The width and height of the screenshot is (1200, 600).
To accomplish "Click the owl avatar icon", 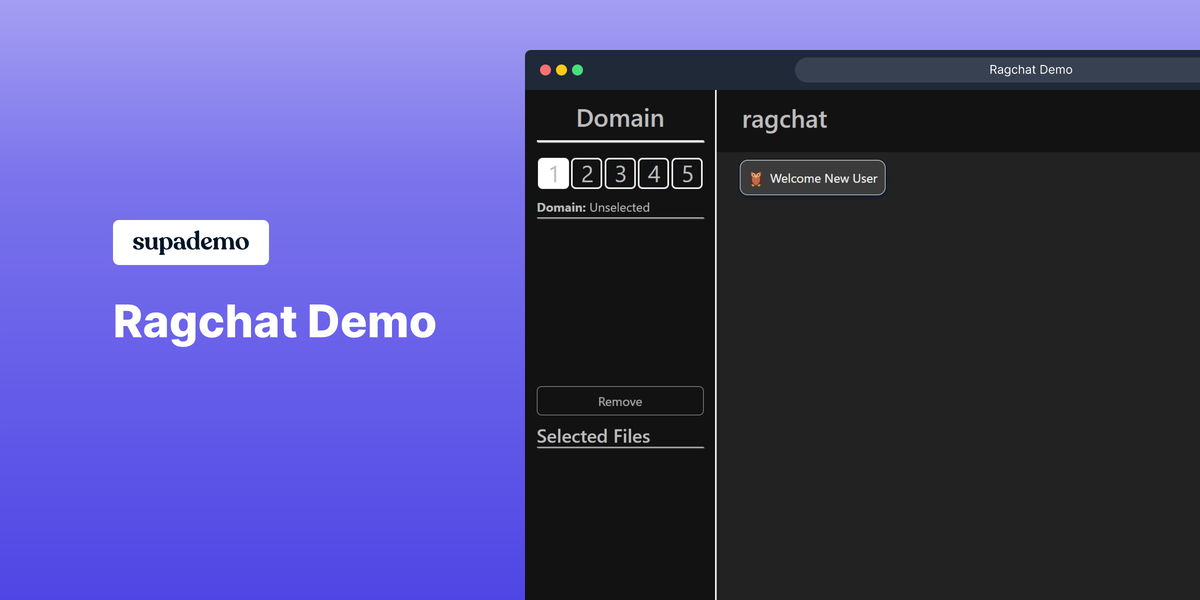I will tap(756, 179).
